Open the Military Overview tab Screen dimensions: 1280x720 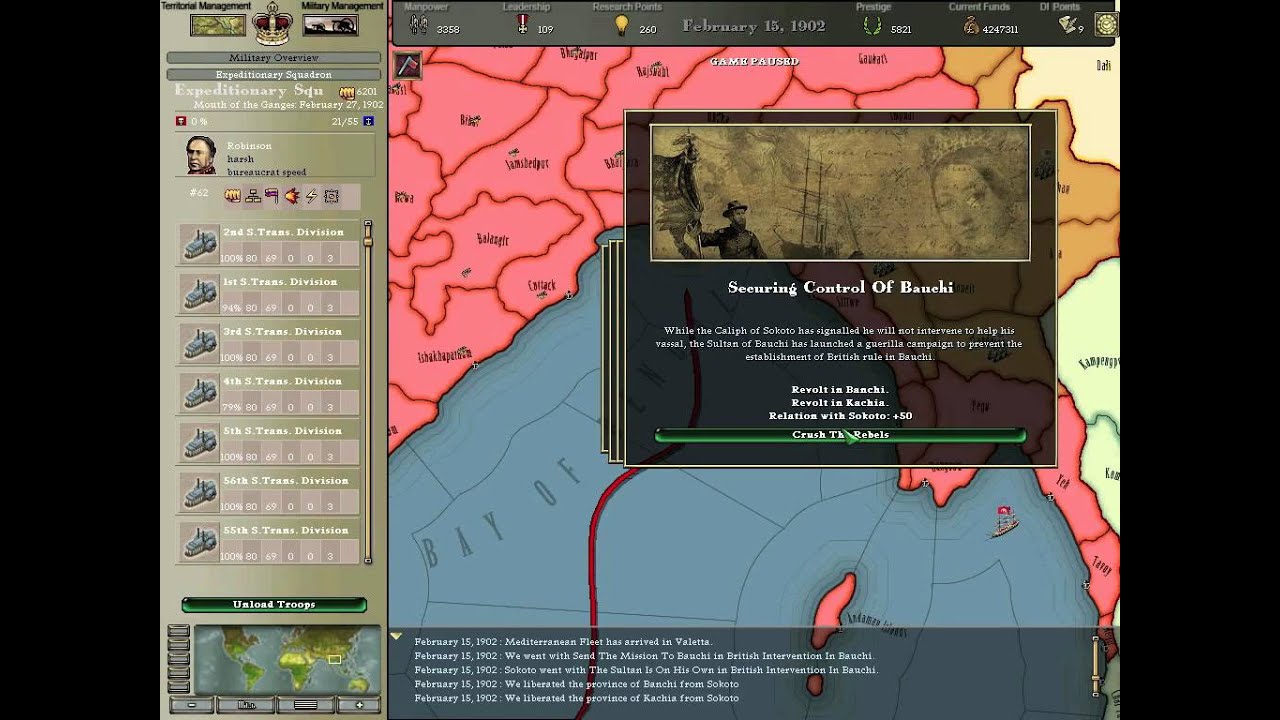pyautogui.click(x=273, y=58)
